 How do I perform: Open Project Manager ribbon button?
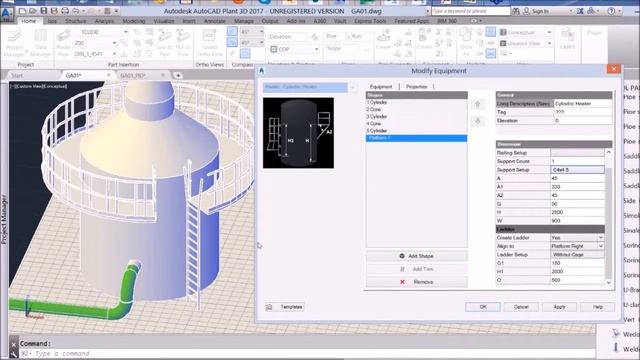tap(14, 43)
